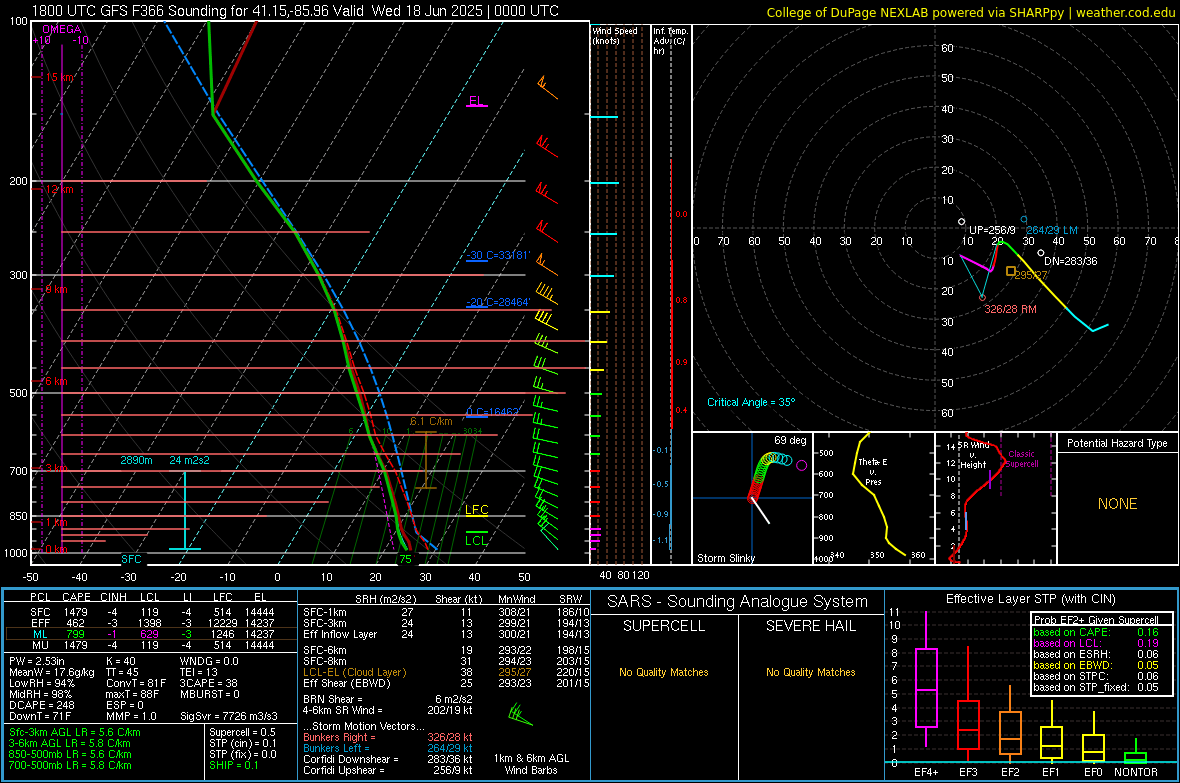1180x783 pixels.
Task: Click the '-20 C=28464'' height label
Action: pyautogui.click(x=498, y=302)
